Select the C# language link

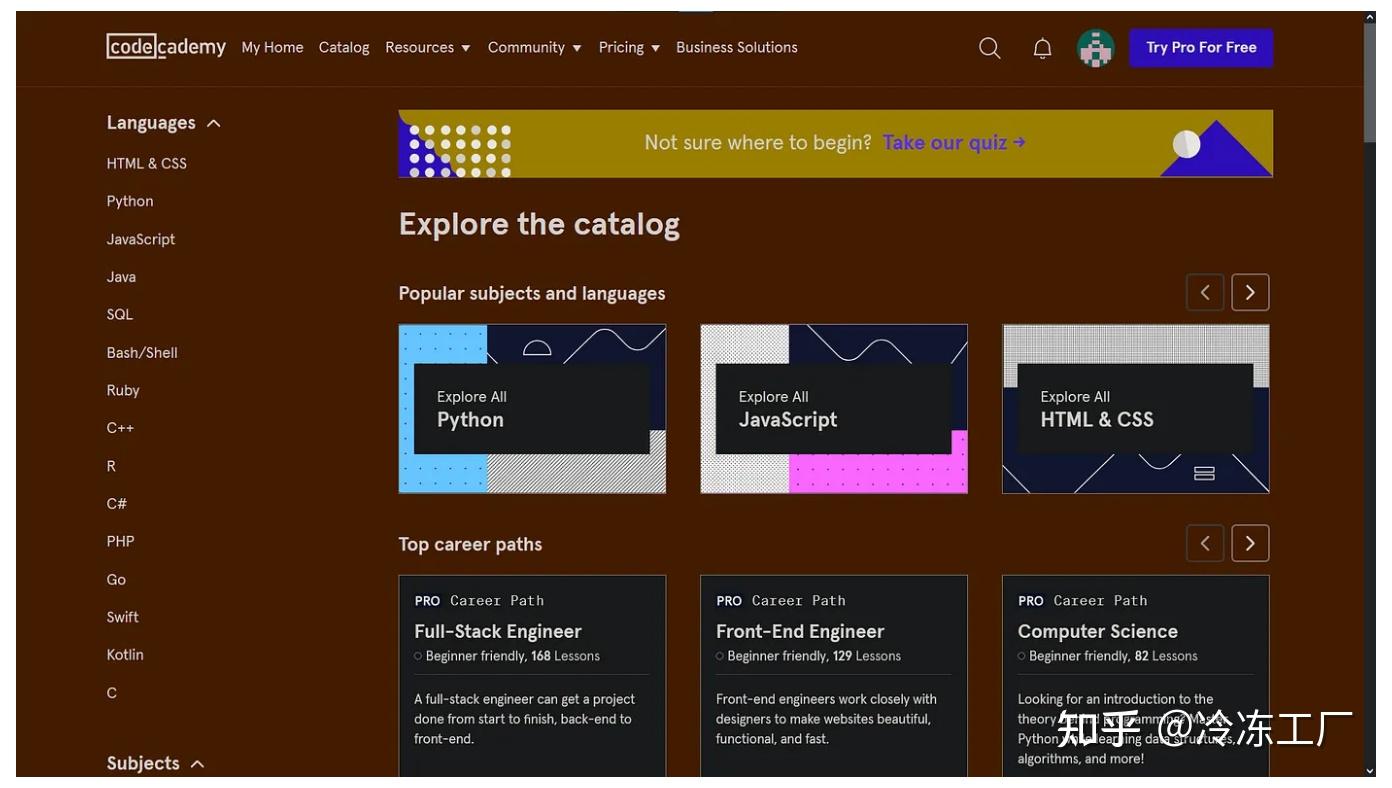tap(117, 504)
